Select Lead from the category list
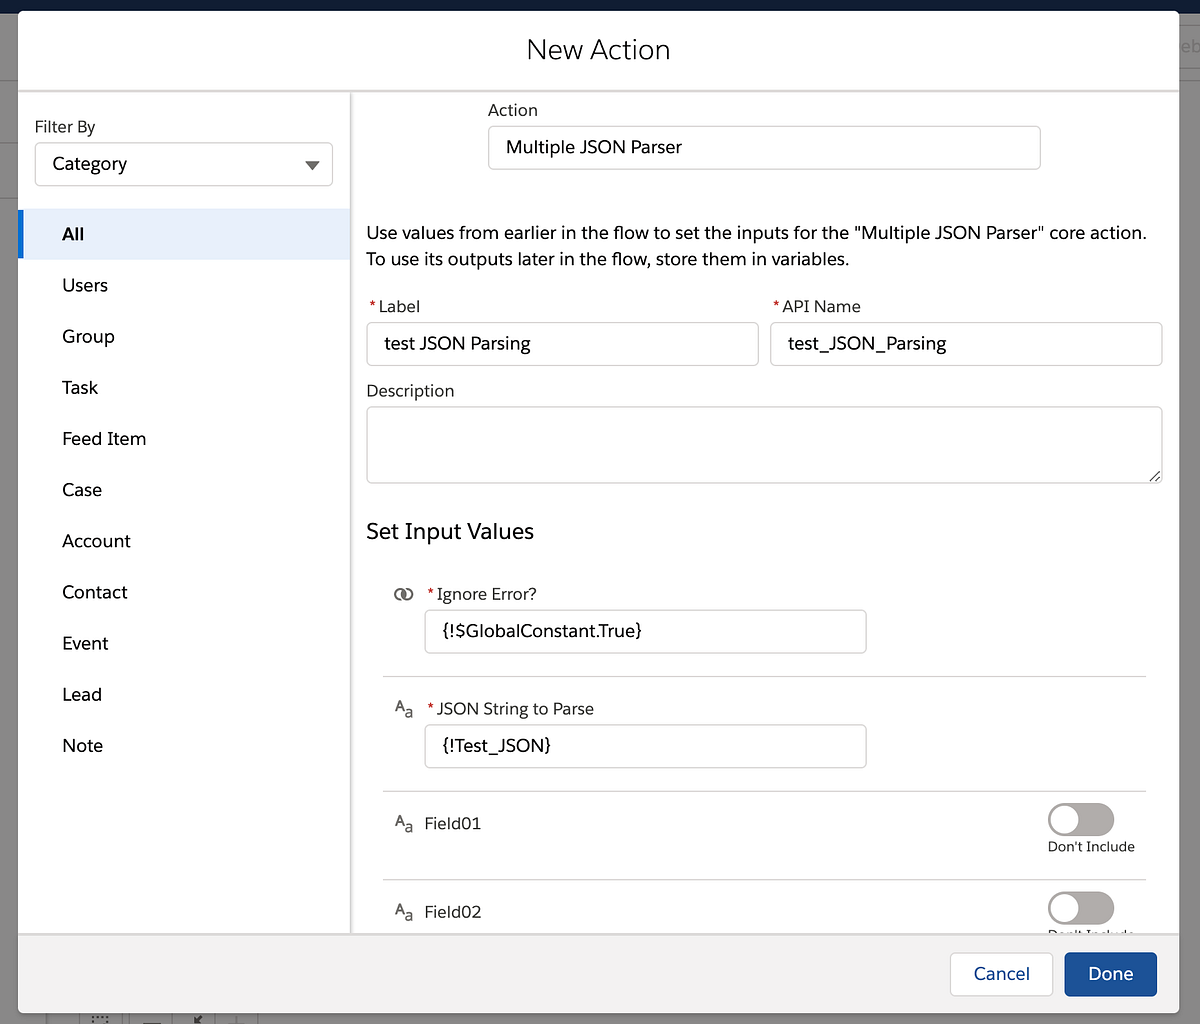Image resolution: width=1200 pixels, height=1024 pixels. point(81,694)
